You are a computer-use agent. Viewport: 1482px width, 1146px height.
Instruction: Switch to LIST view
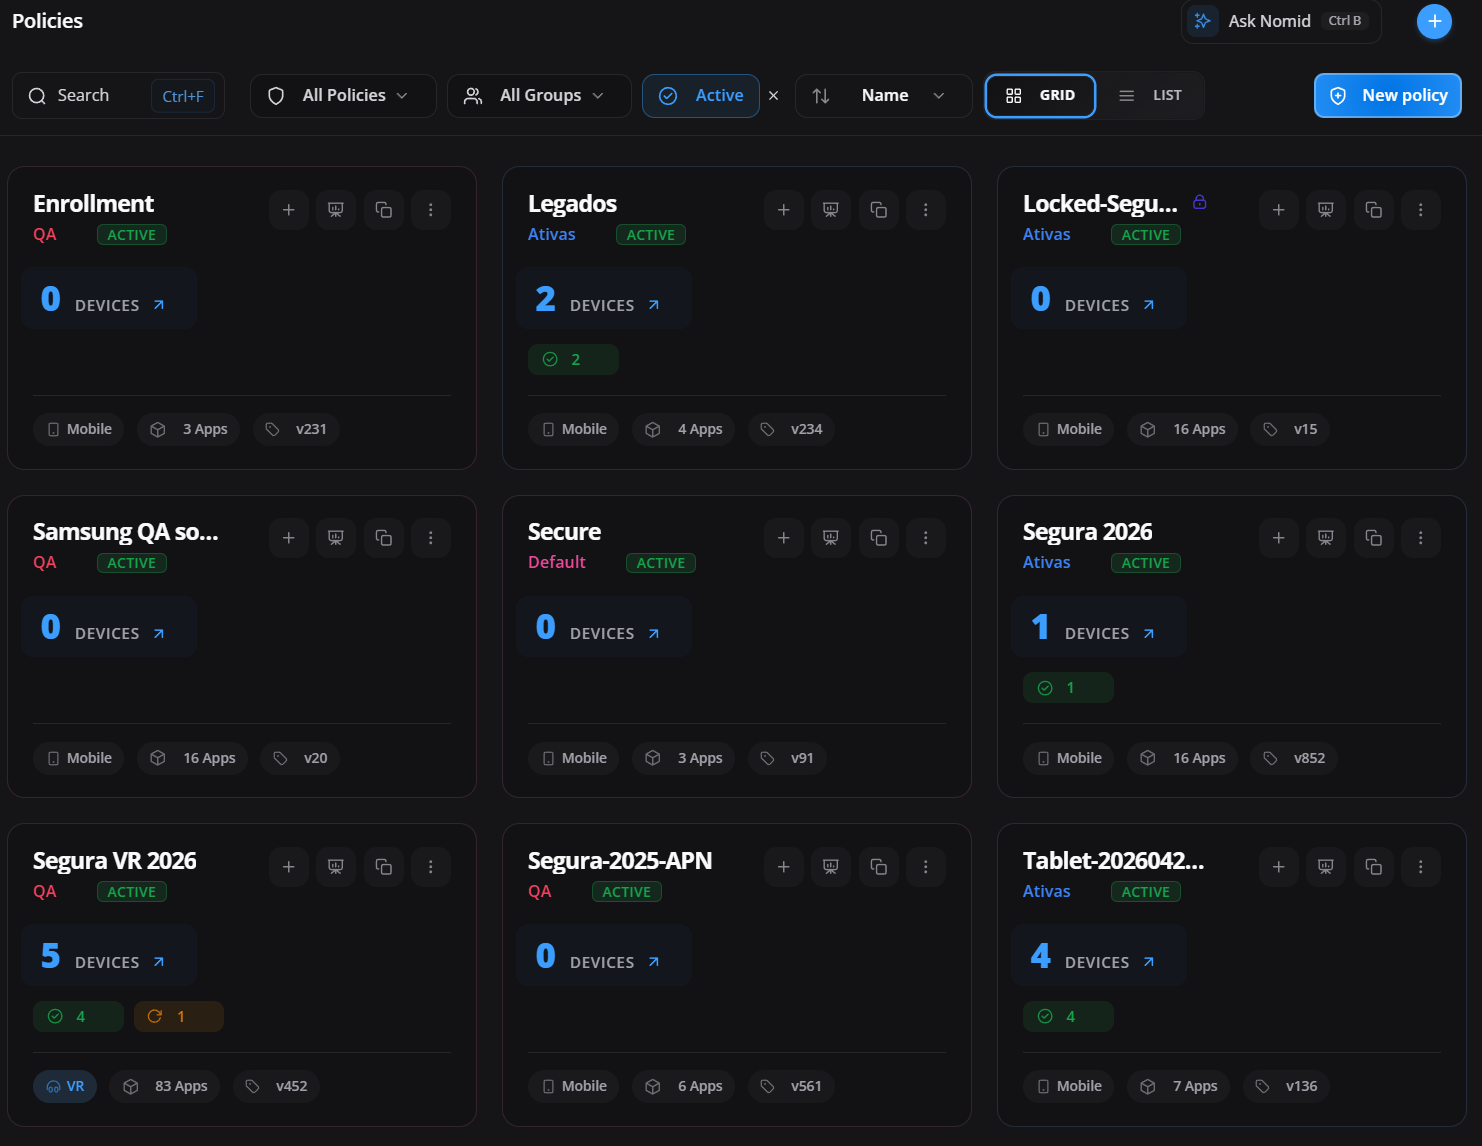click(x=1150, y=96)
